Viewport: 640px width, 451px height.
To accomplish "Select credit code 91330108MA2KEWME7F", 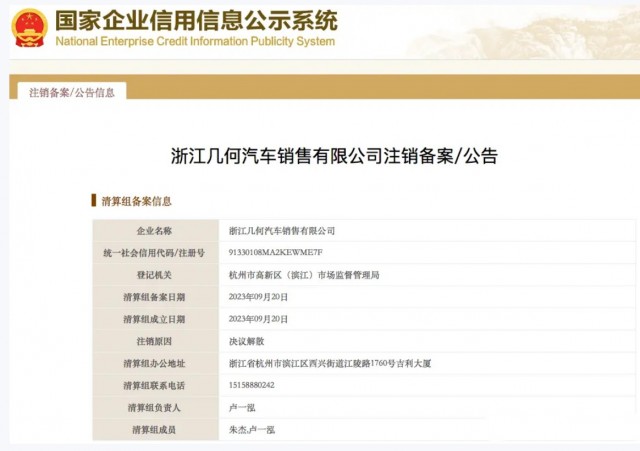I will pos(276,253).
